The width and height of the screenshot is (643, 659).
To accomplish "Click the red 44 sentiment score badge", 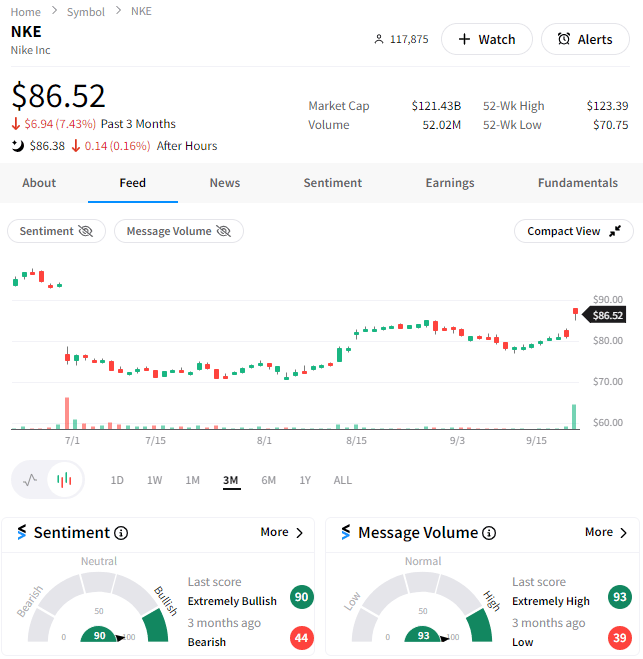I will 301,638.
